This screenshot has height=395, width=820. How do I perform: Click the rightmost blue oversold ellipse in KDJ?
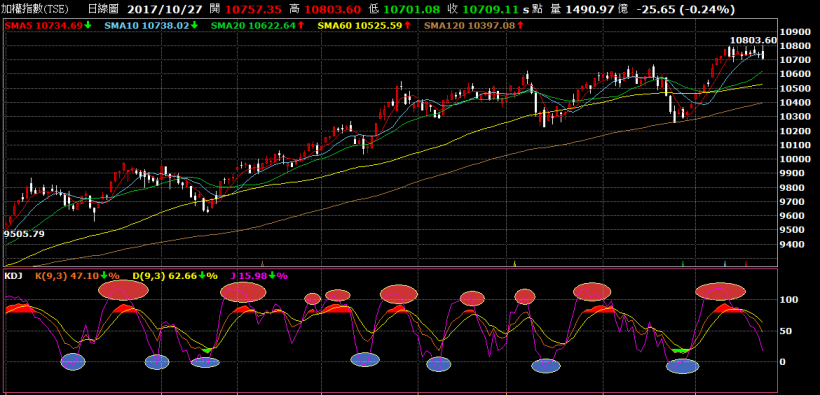coord(683,366)
